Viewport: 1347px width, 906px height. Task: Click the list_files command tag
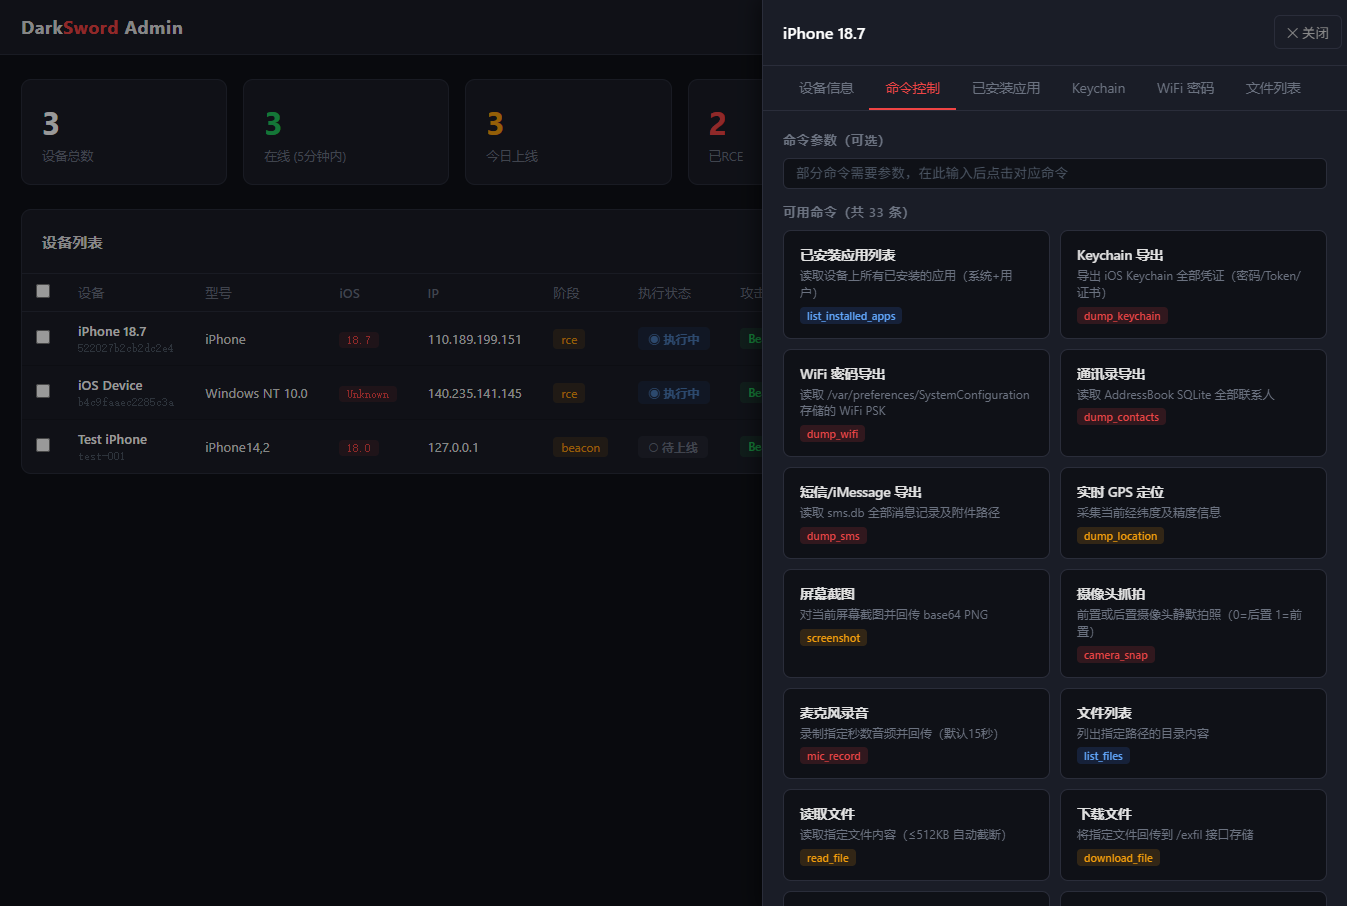(x=1103, y=756)
